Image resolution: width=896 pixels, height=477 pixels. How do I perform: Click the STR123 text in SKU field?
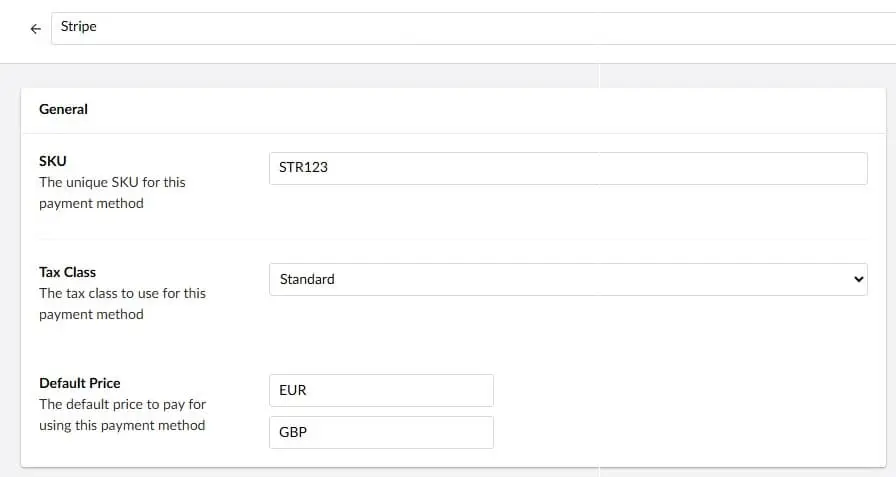coord(304,168)
